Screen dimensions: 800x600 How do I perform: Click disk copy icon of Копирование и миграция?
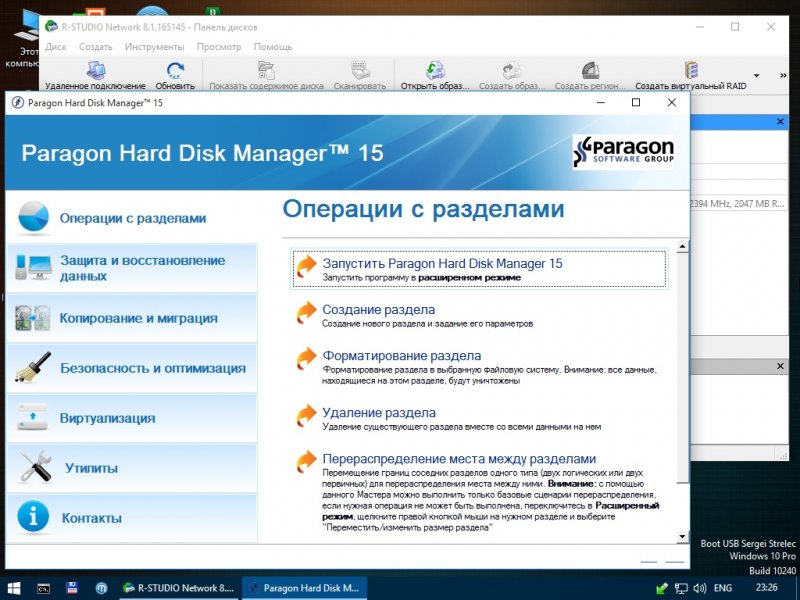pyautogui.click(x=32, y=317)
